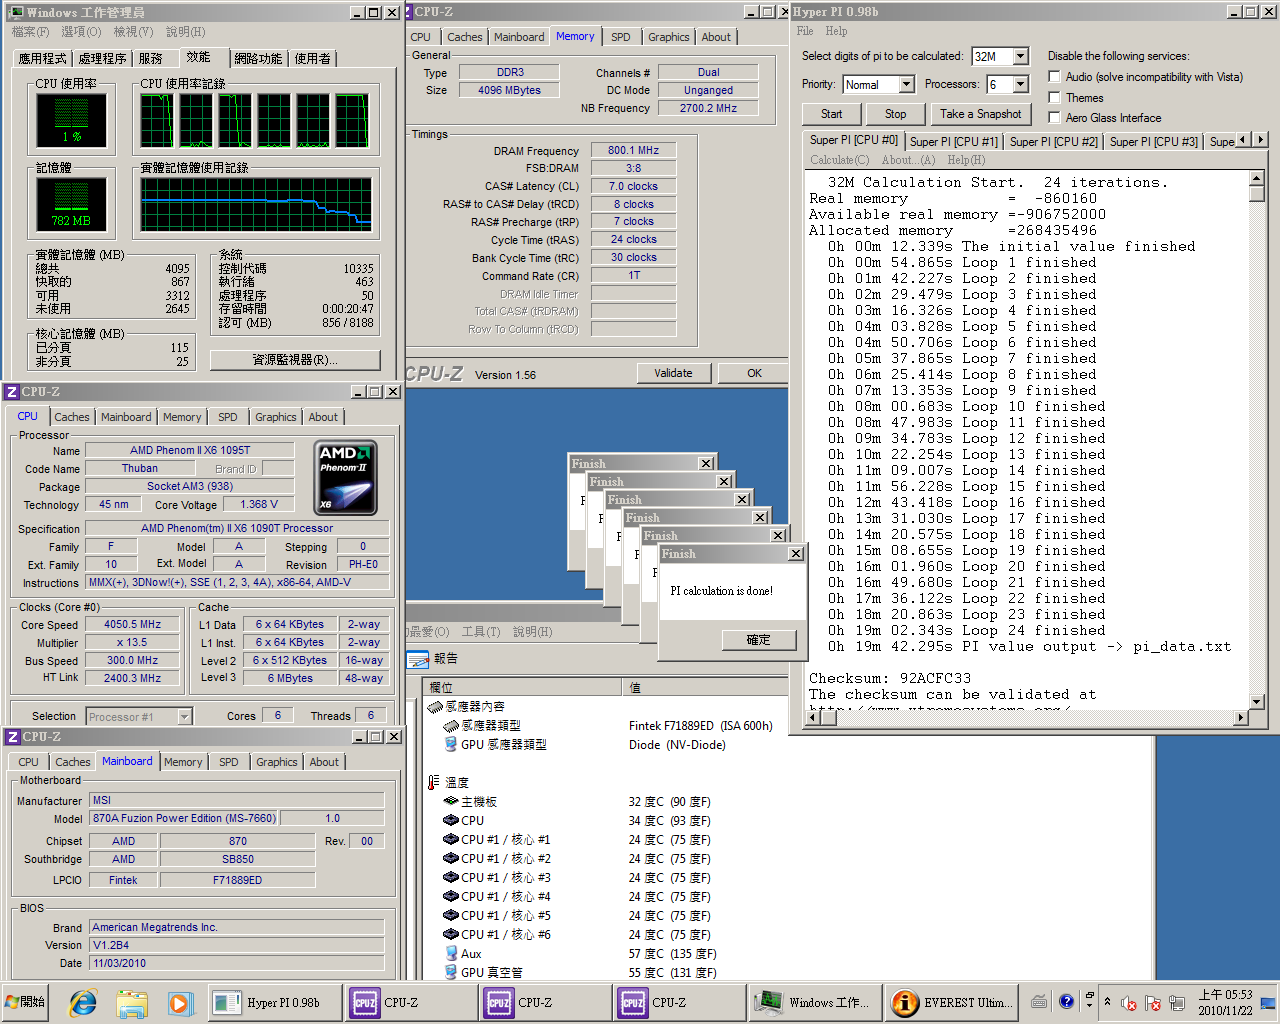Click 870A Fuzion Power Edition (MS-7660) model field
The height and width of the screenshot is (1024, 1280).
(184, 818)
